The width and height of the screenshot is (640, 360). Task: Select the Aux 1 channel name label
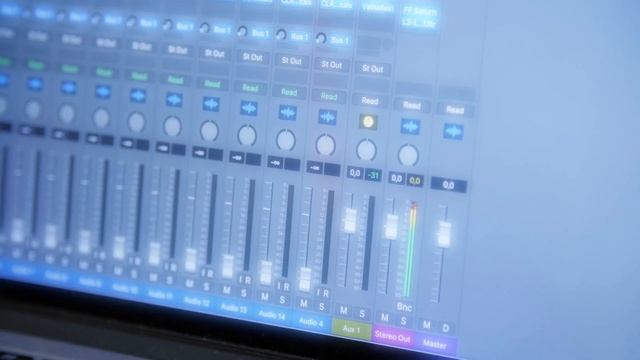click(351, 329)
